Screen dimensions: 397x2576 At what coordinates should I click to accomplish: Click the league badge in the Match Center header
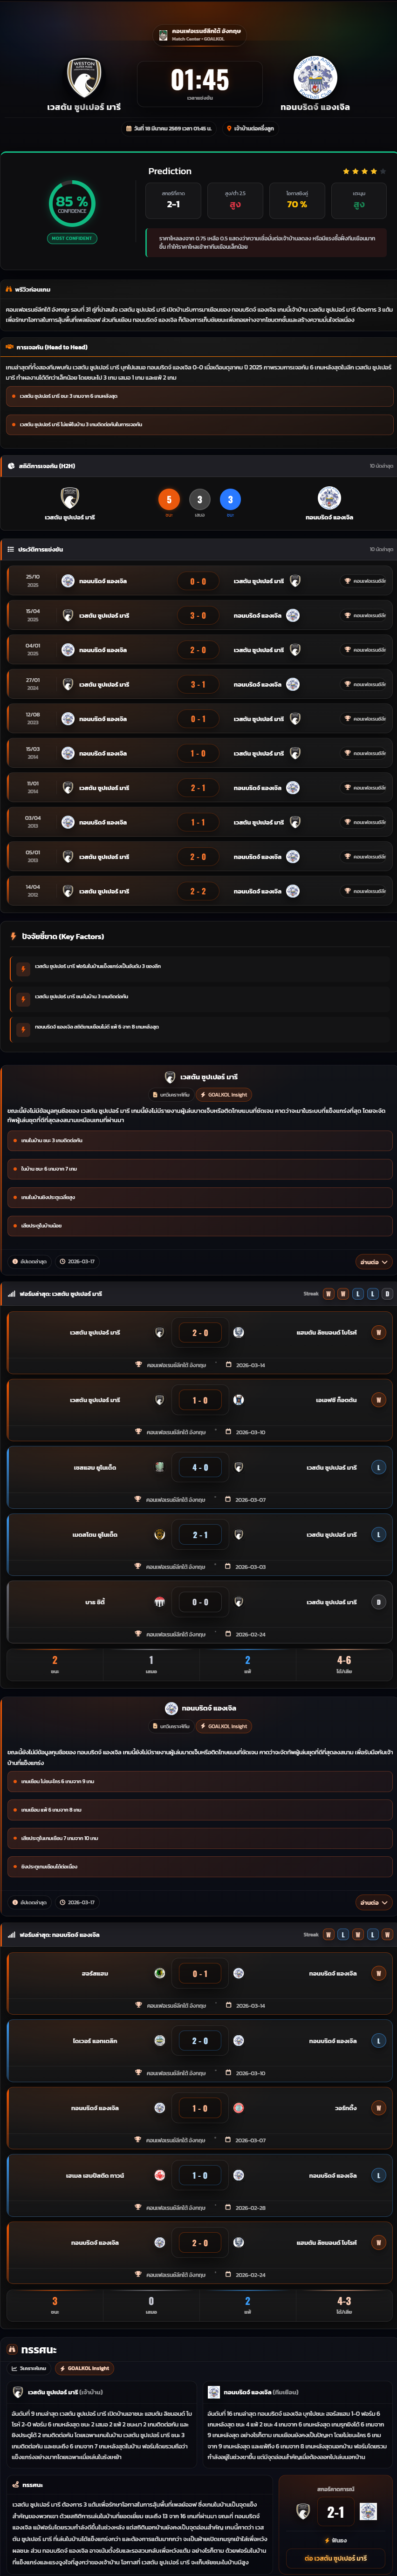[163, 35]
